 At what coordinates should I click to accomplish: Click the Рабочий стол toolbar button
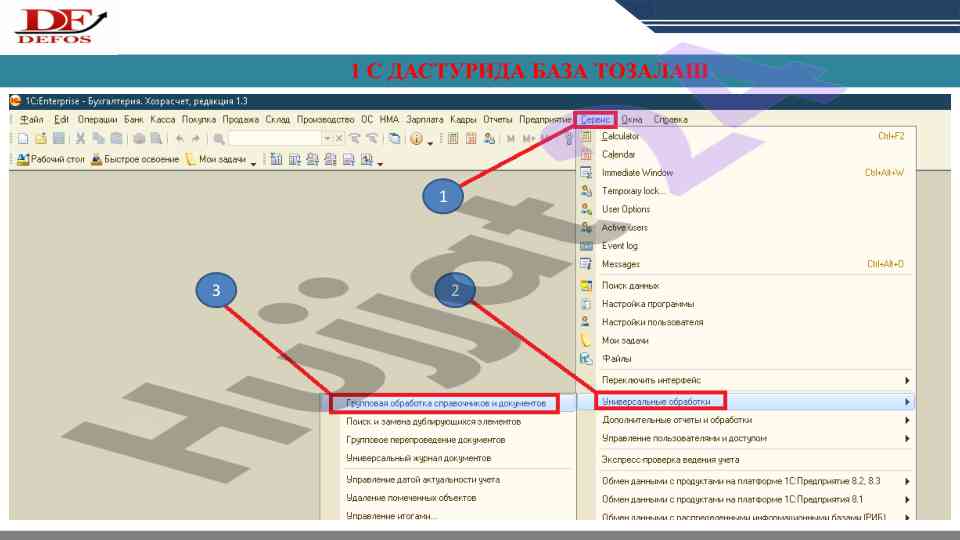coord(51,160)
